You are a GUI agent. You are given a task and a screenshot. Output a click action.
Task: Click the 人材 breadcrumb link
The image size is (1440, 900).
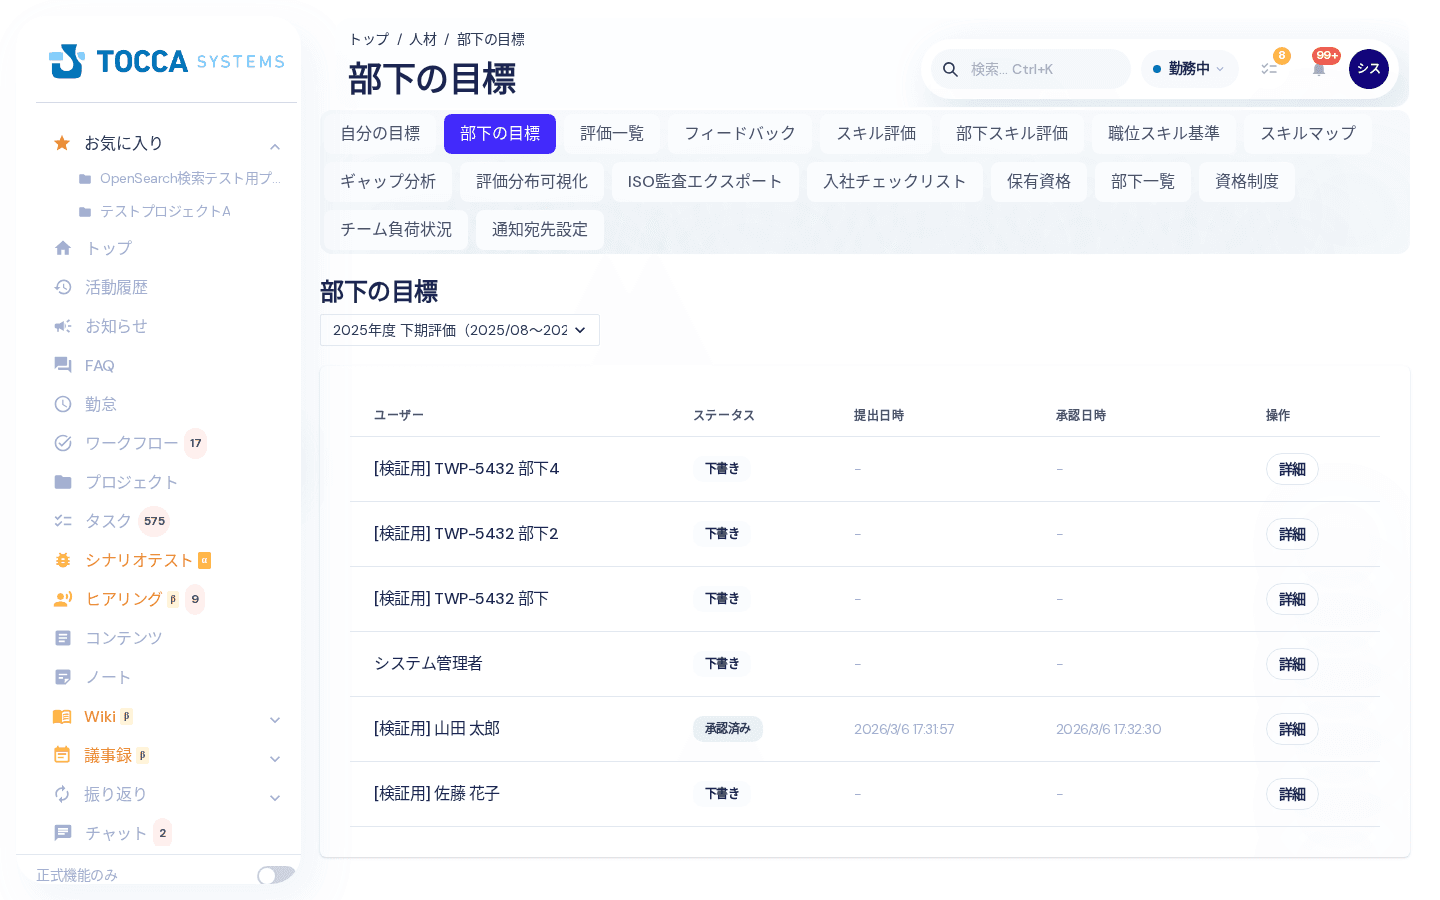pos(423,39)
